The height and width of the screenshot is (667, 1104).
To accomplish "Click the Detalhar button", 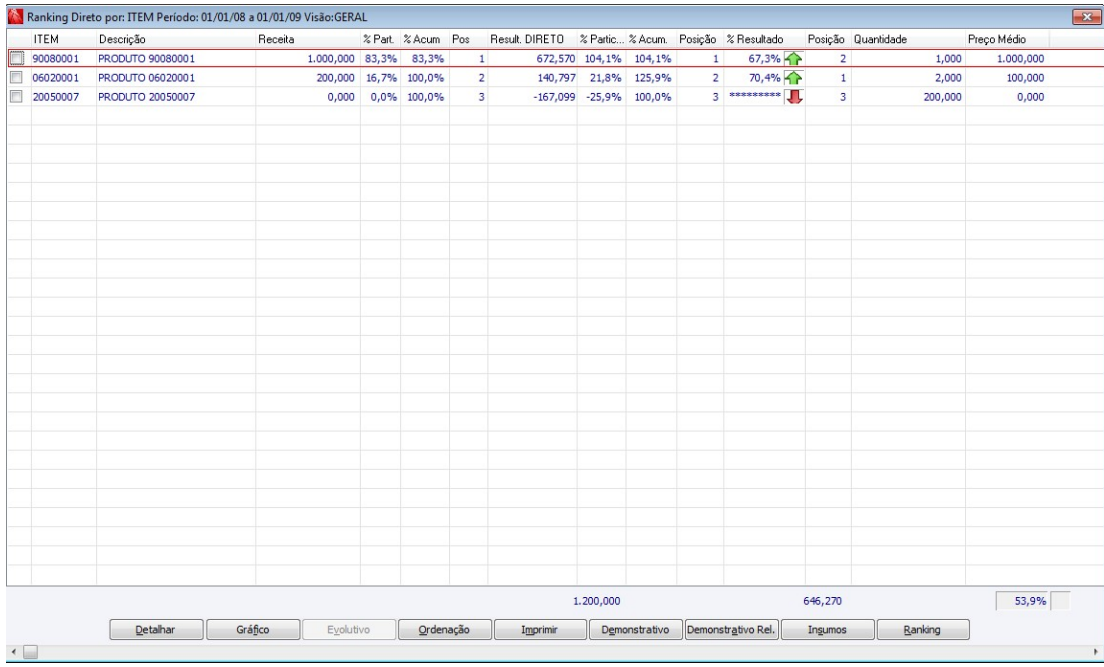I will click(x=156, y=630).
